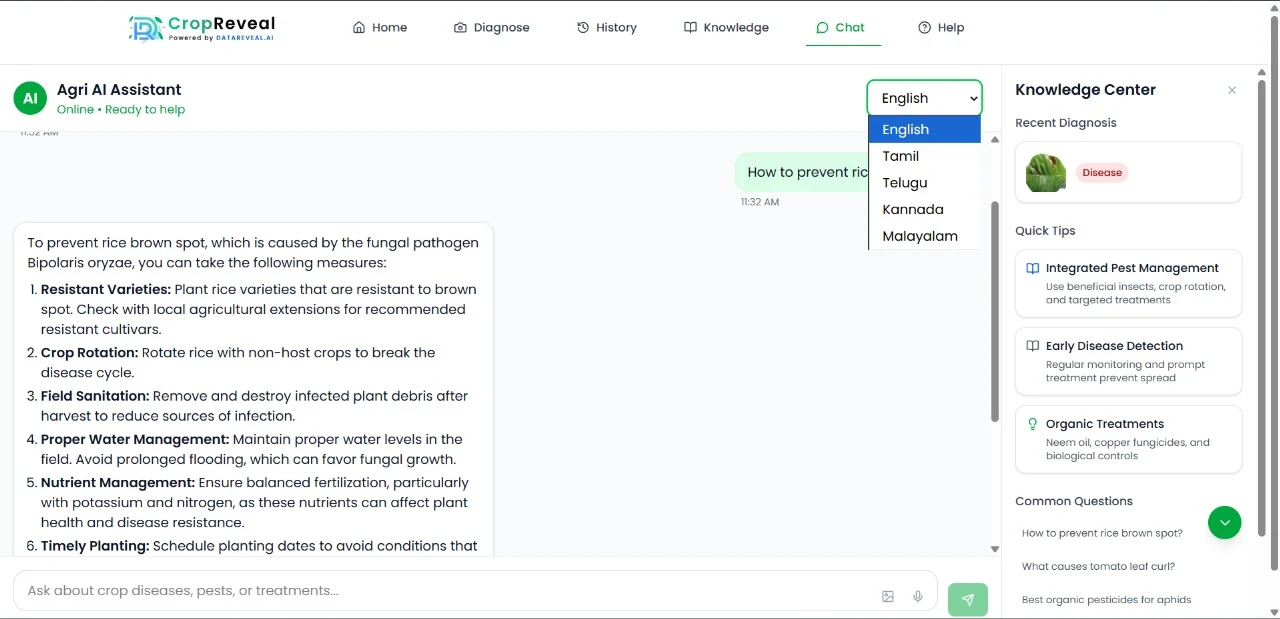Viewport: 1280px width, 619px height.
Task: Close the Knowledge Center panel
Action: coord(1232,90)
